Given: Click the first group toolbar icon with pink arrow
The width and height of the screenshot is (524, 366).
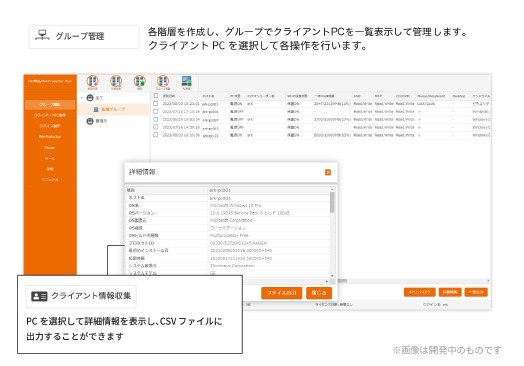Looking at the screenshot, I should (x=93, y=81).
